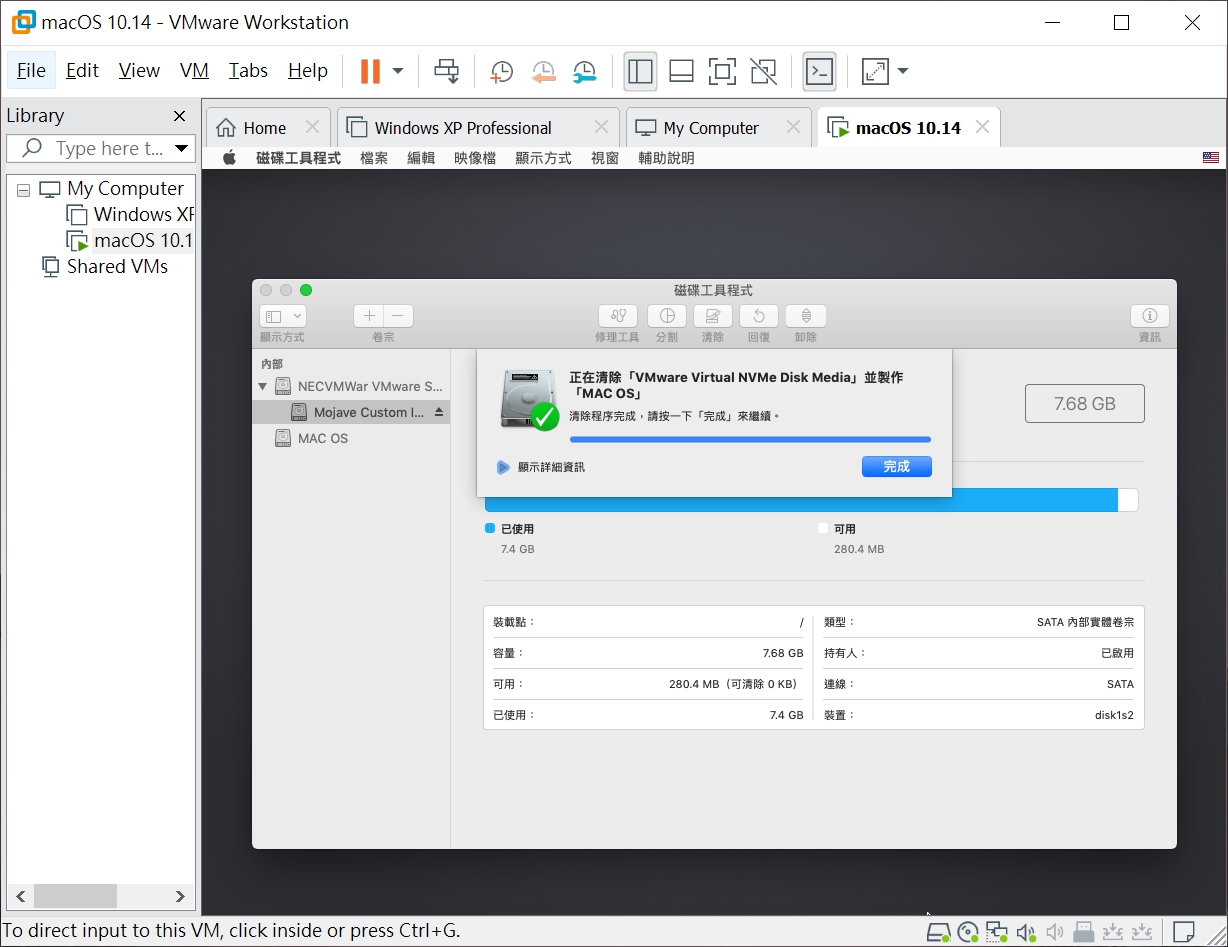Select Windows XP in the Library tree

[130, 214]
